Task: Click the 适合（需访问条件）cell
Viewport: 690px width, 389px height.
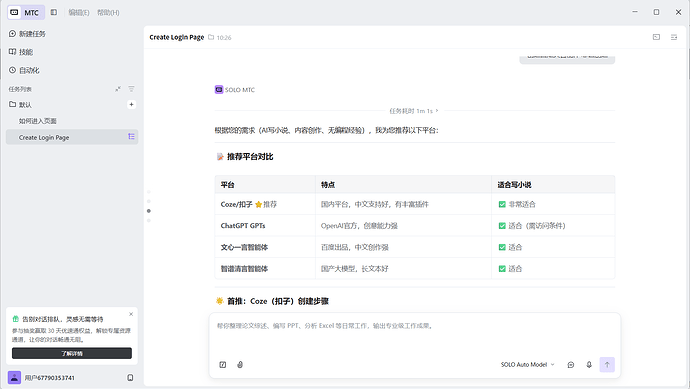Action: point(553,226)
